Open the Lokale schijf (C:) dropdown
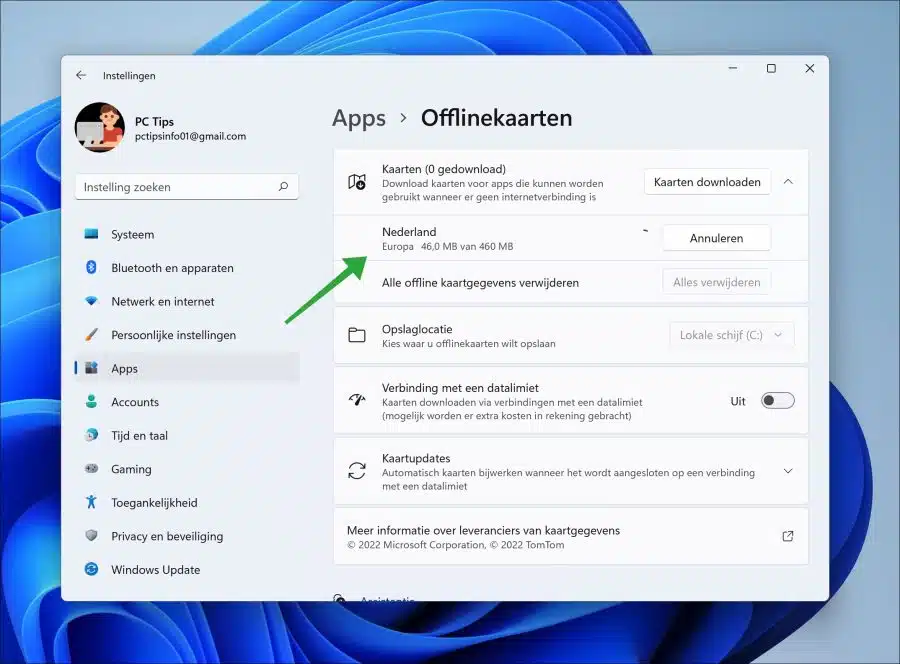 [x=732, y=335]
